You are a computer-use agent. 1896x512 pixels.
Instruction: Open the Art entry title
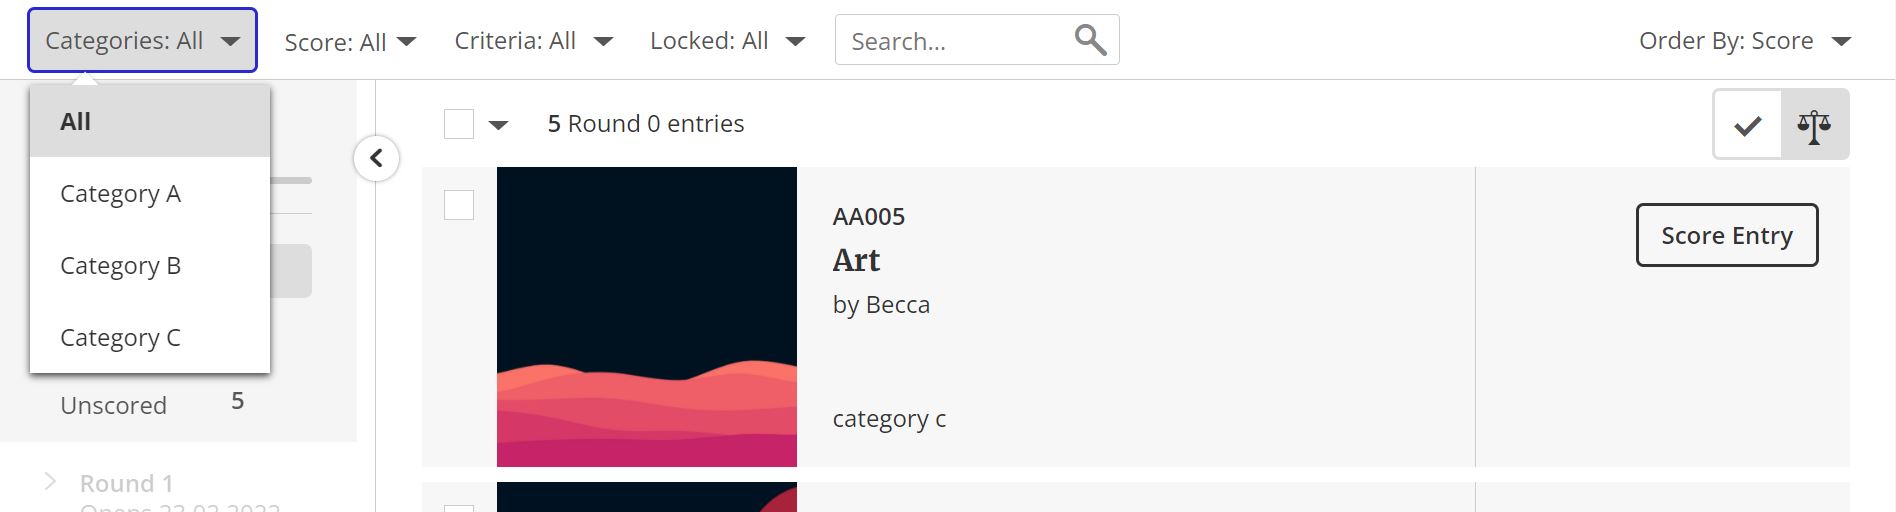(x=856, y=260)
